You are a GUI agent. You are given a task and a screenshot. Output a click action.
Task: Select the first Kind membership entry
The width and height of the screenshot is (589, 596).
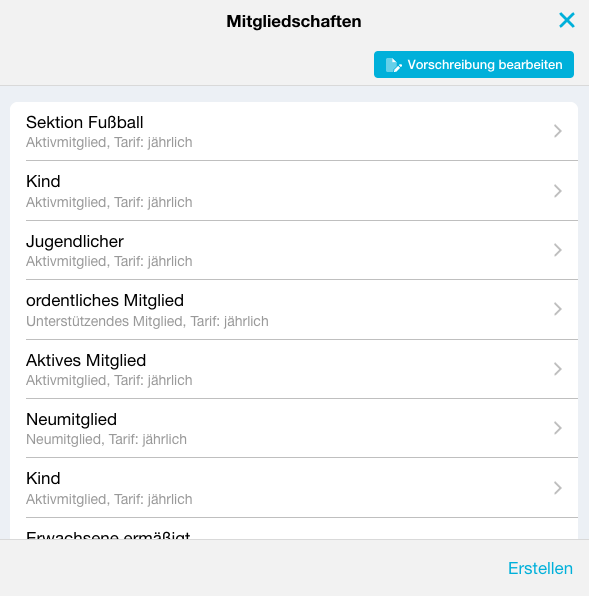click(294, 191)
